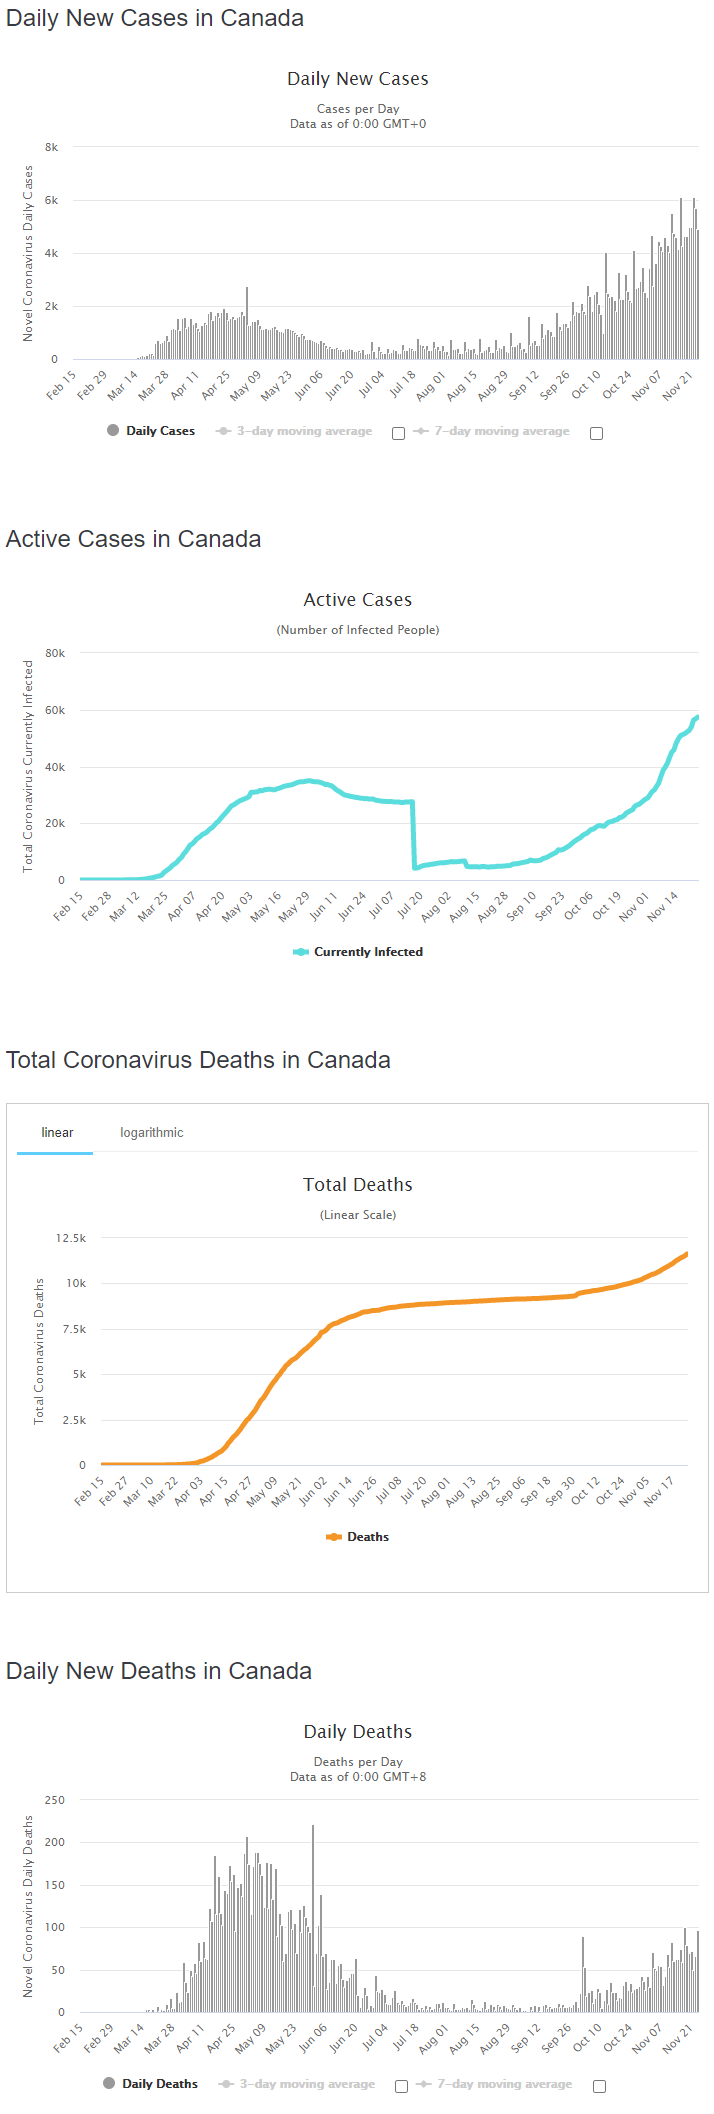Click the gray Daily Cases legend circle
The width and height of the screenshot is (714, 2114).
click(x=113, y=431)
